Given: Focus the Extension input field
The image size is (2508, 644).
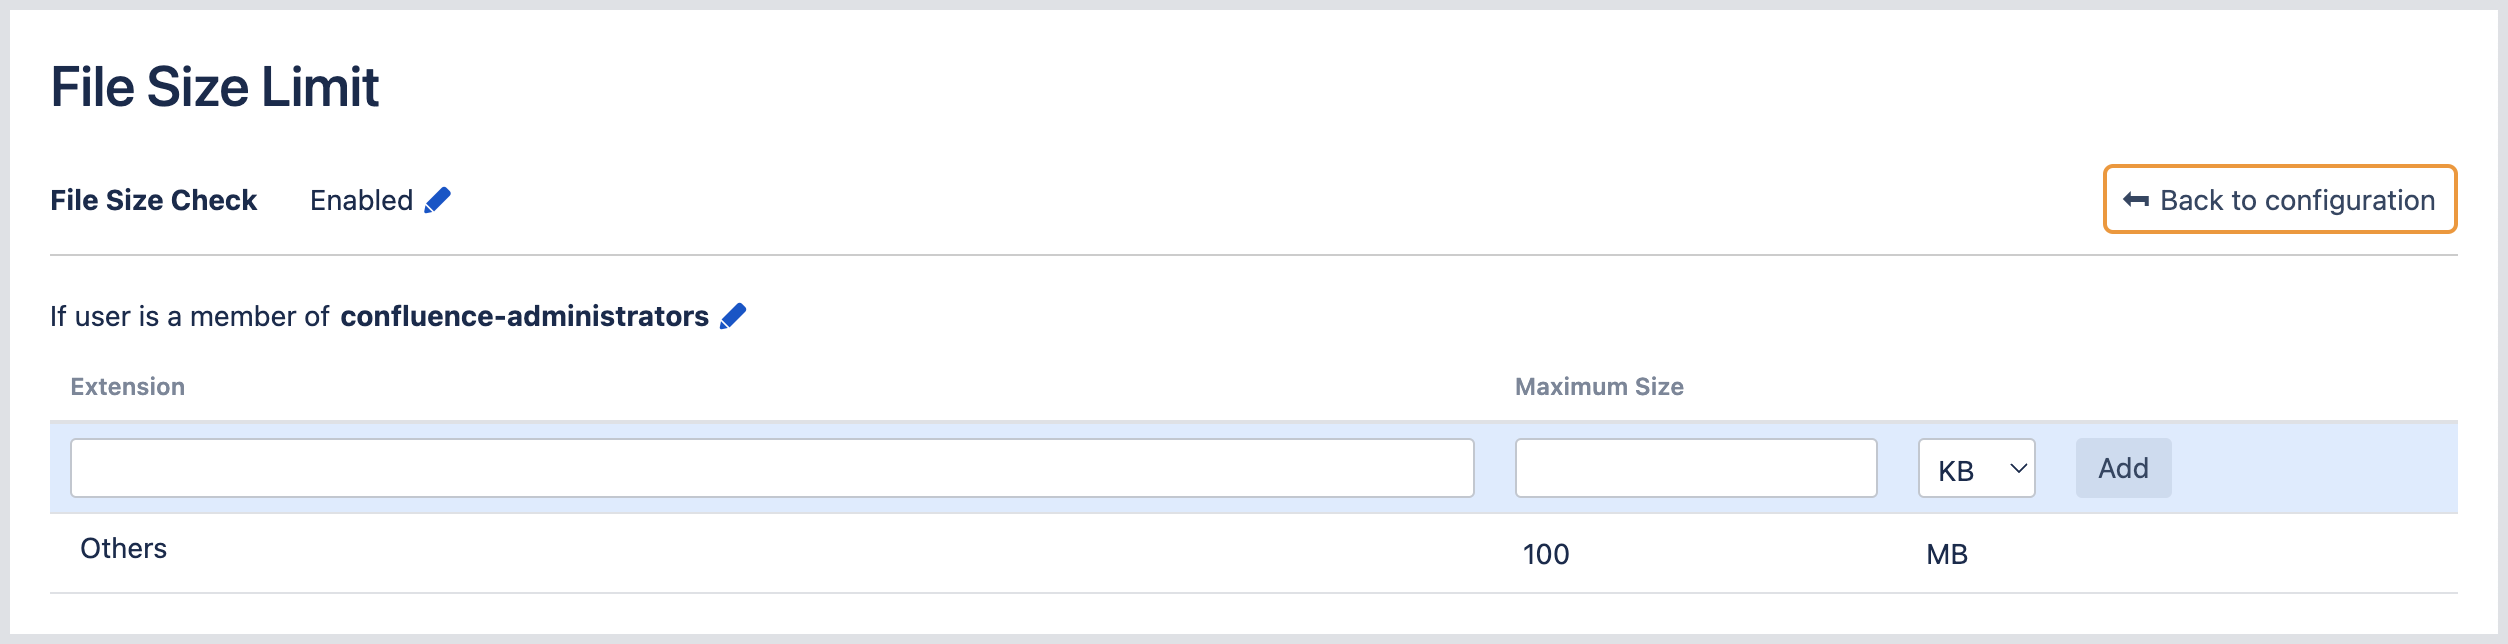Looking at the screenshot, I should pyautogui.click(x=771, y=468).
